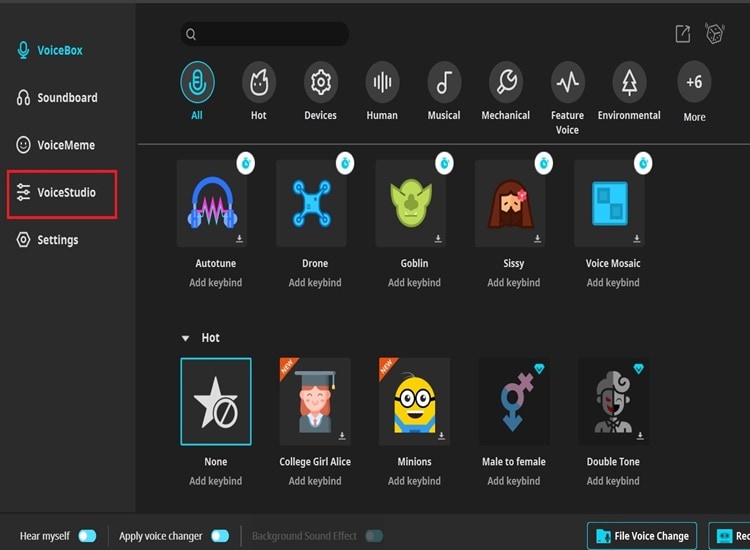
Task: Click the timer badge on Goblin
Action: coord(444,164)
